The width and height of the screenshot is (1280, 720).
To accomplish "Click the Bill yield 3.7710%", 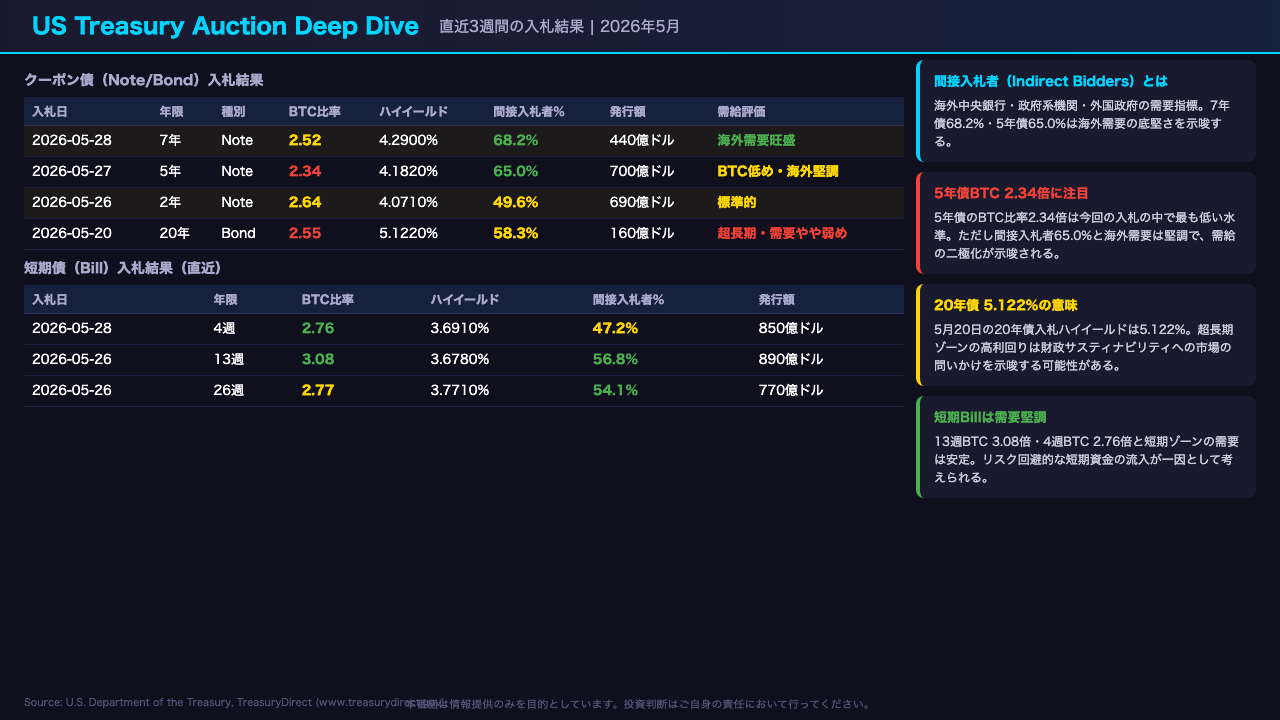I will tap(460, 390).
